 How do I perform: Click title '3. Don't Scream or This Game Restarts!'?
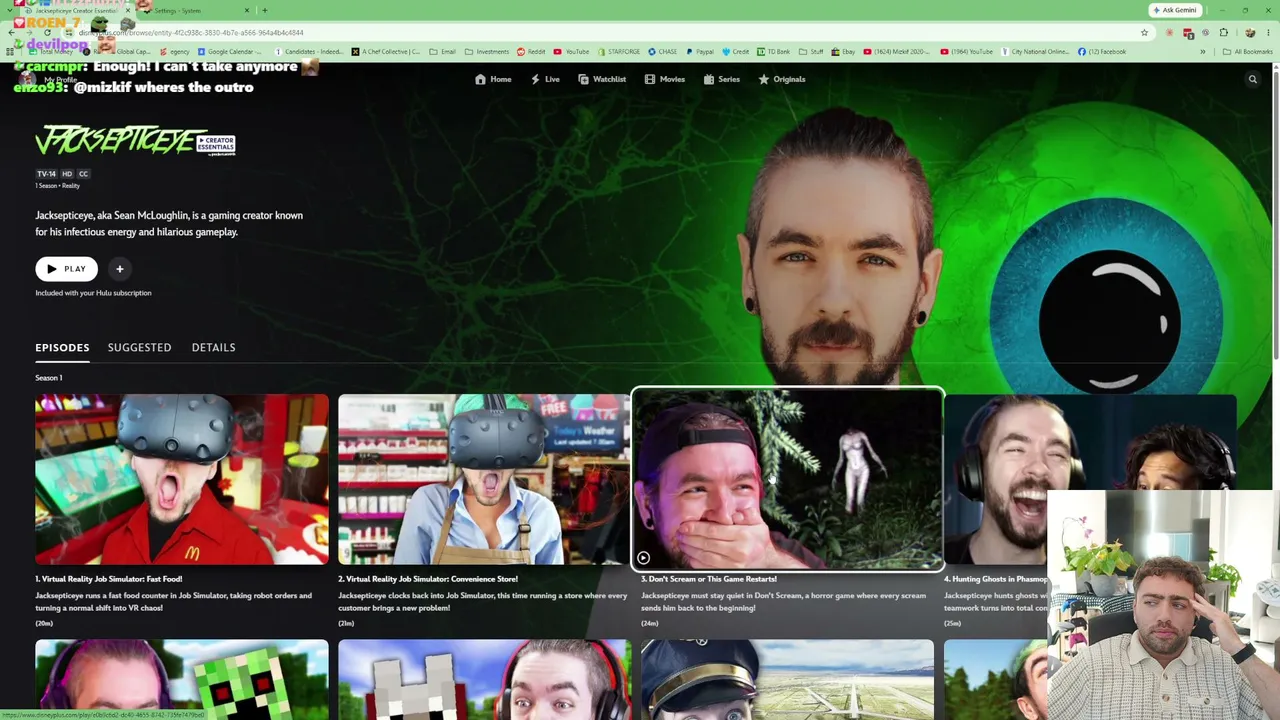pos(709,579)
